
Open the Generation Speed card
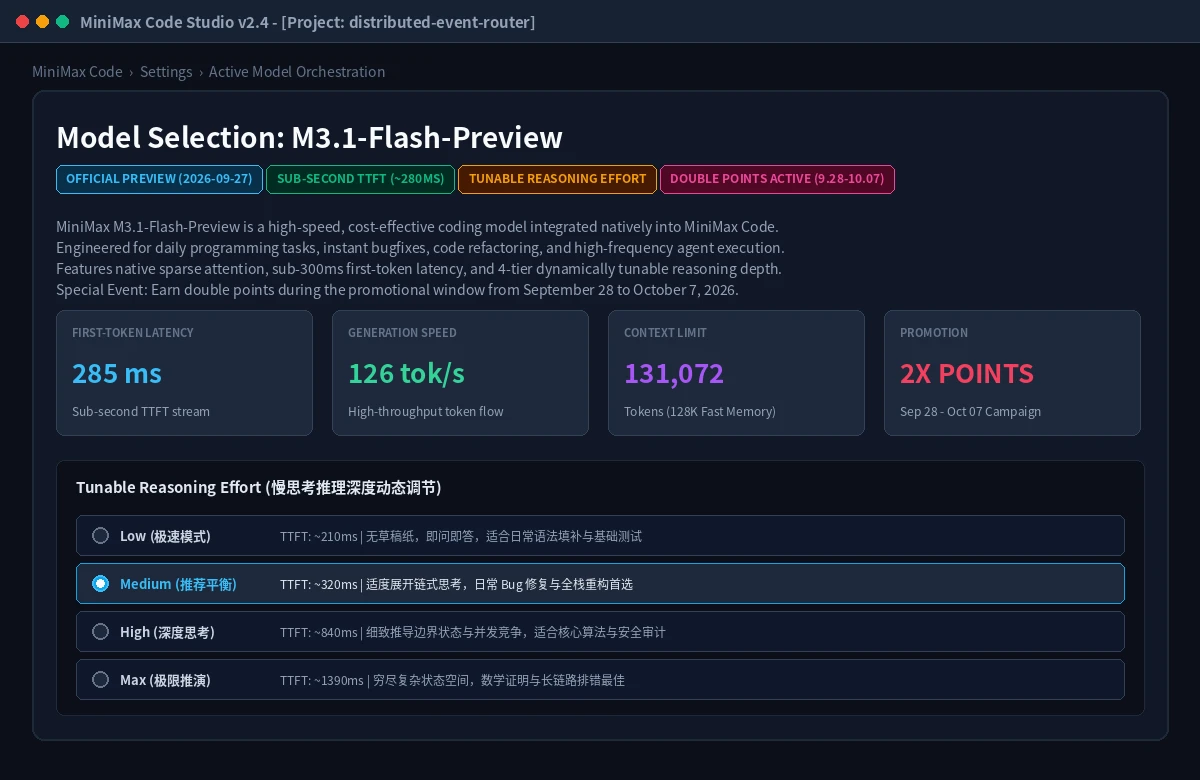coord(460,373)
